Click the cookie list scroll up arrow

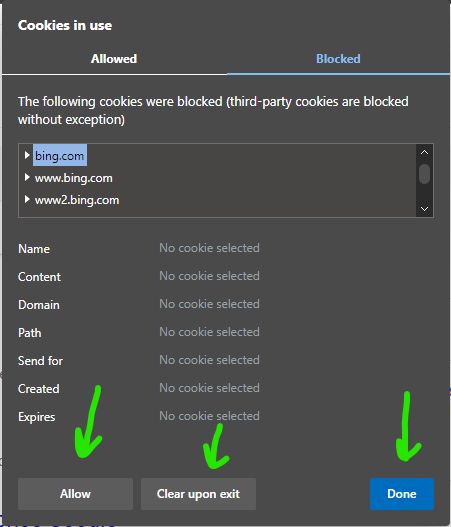pos(424,152)
